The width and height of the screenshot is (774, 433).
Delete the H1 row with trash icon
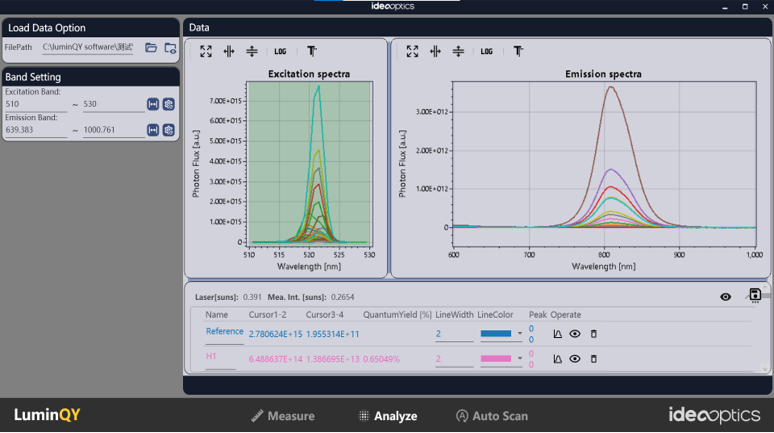593,359
